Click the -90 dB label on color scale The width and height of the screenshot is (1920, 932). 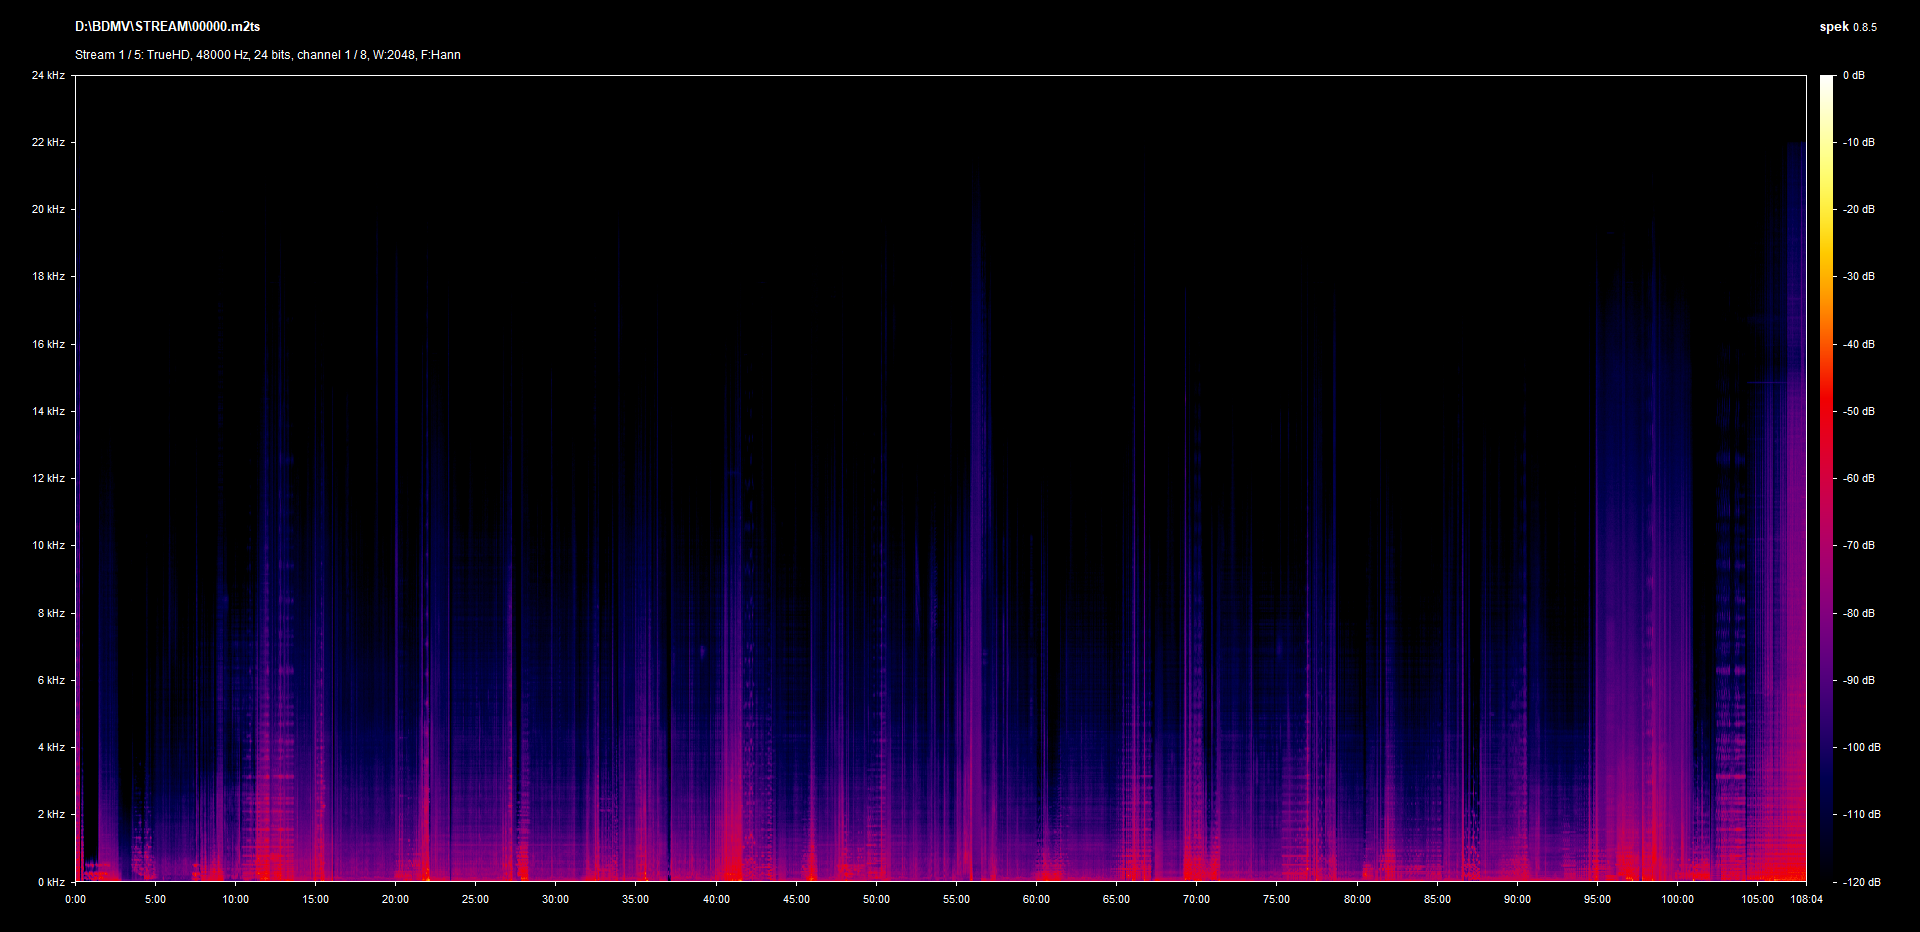[x=1858, y=680]
